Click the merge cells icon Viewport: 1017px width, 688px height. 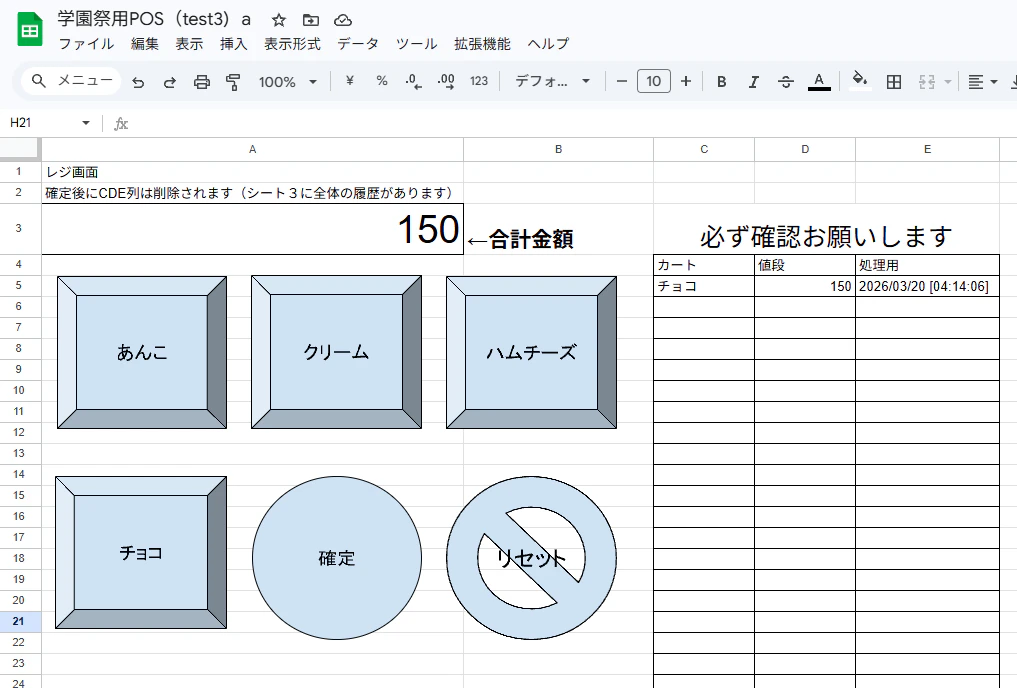pos(927,82)
